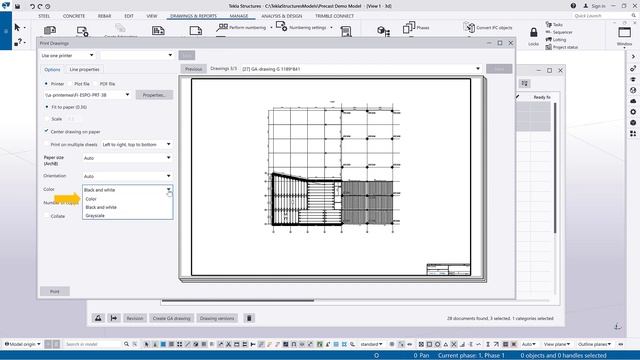Open the Use one printer dropdown
Screen dimensions: 640x360
tap(68, 55)
